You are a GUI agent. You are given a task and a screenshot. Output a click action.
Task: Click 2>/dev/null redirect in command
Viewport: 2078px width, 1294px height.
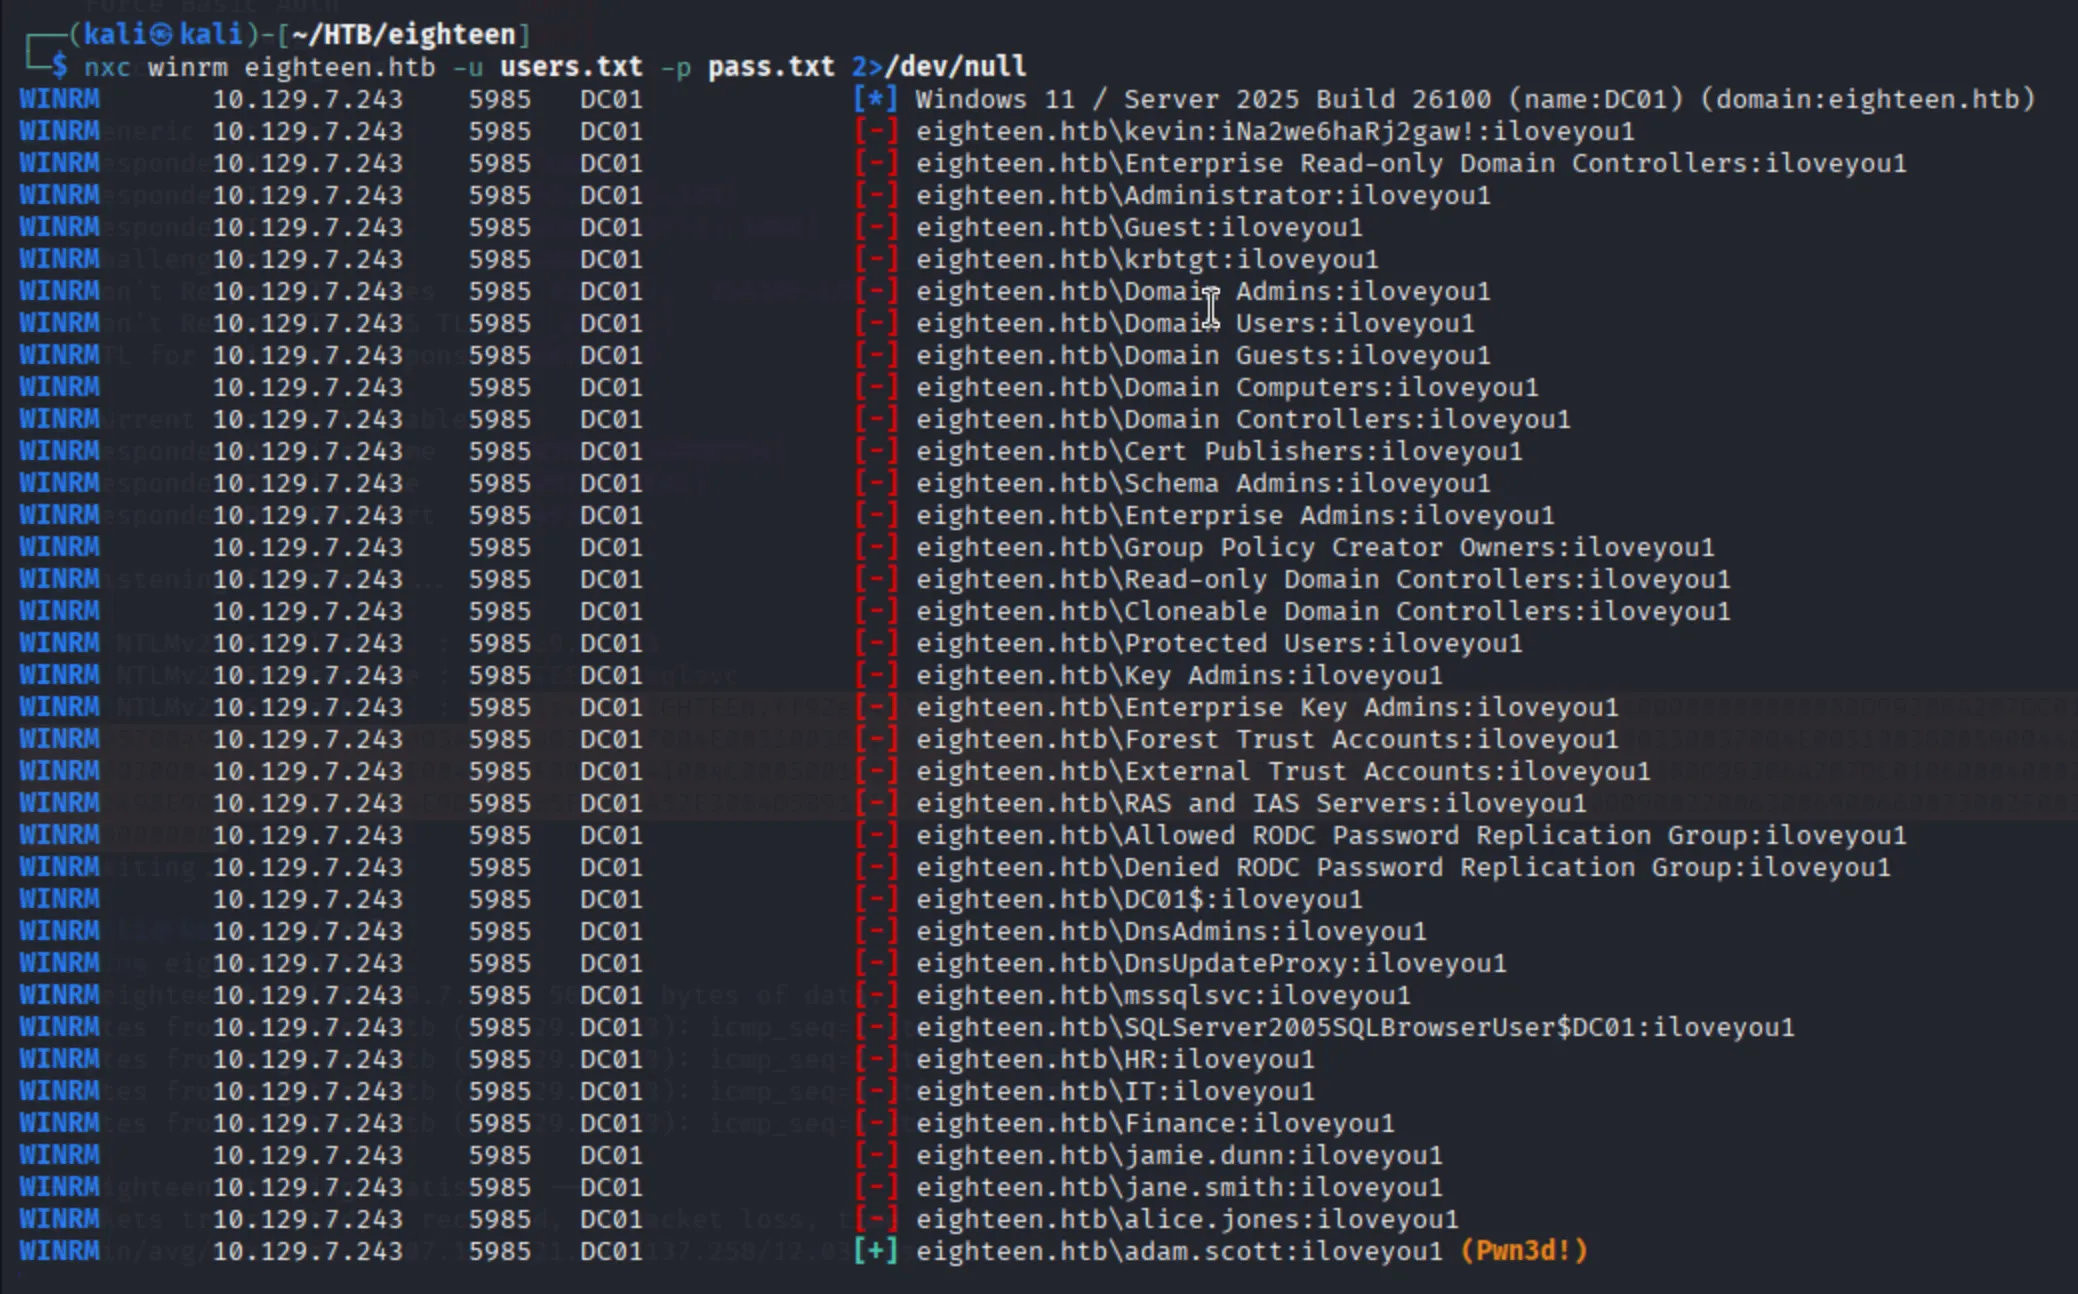(938, 67)
